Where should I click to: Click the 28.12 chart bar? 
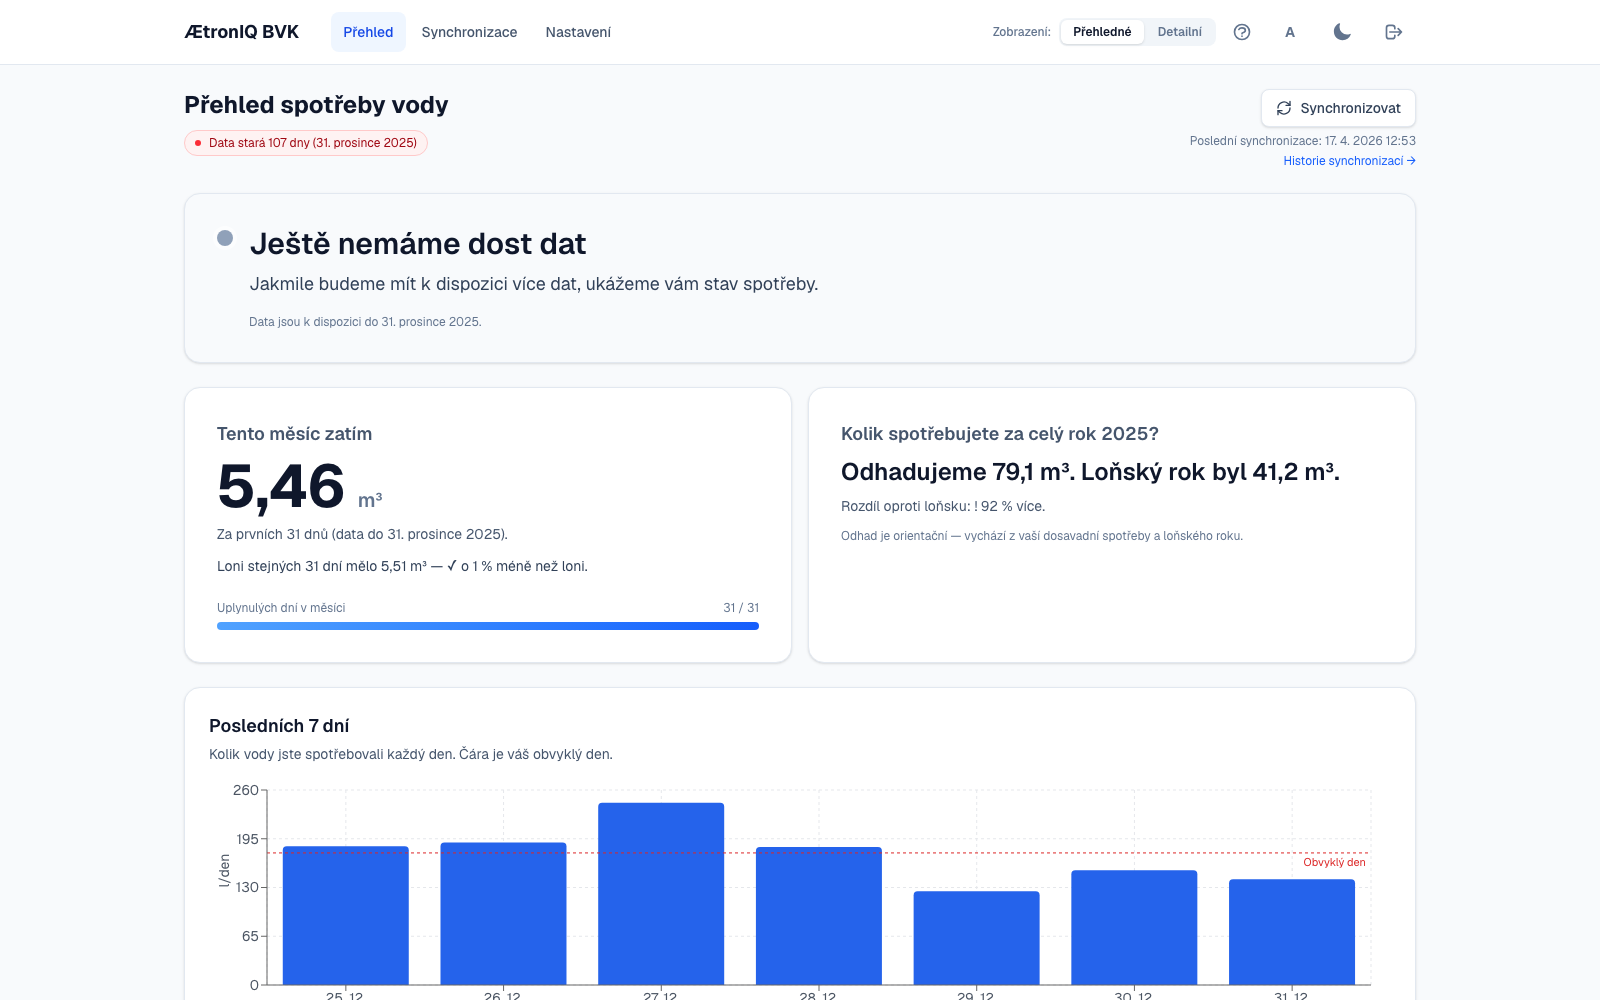[x=819, y=916]
